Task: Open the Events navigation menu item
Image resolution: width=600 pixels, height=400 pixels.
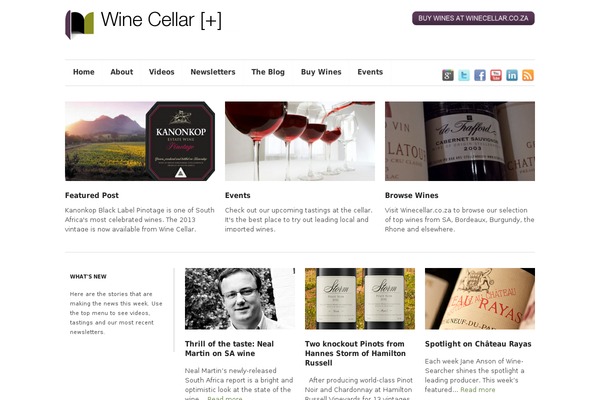Action: click(x=370, y=72)
